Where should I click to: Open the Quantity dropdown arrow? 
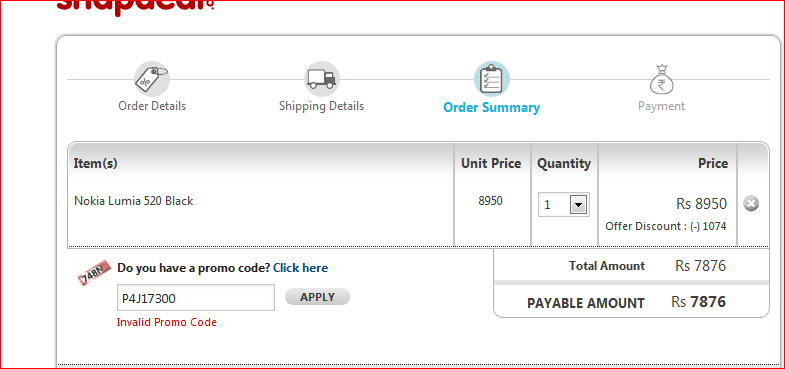coord(578,205)
